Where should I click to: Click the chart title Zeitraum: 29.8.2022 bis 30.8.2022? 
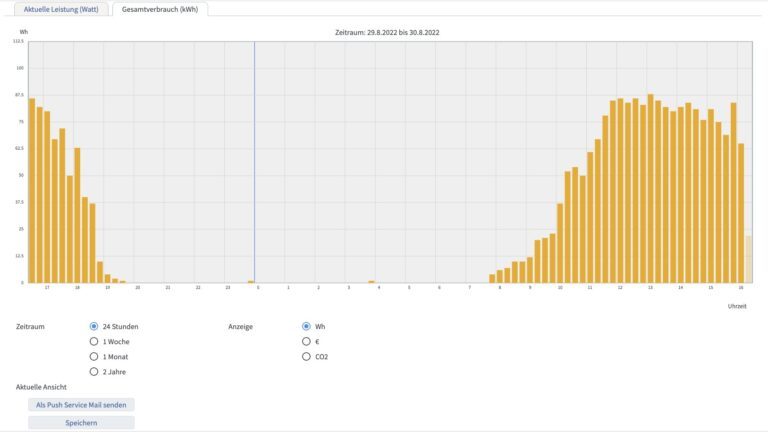[x=387, y=32]
